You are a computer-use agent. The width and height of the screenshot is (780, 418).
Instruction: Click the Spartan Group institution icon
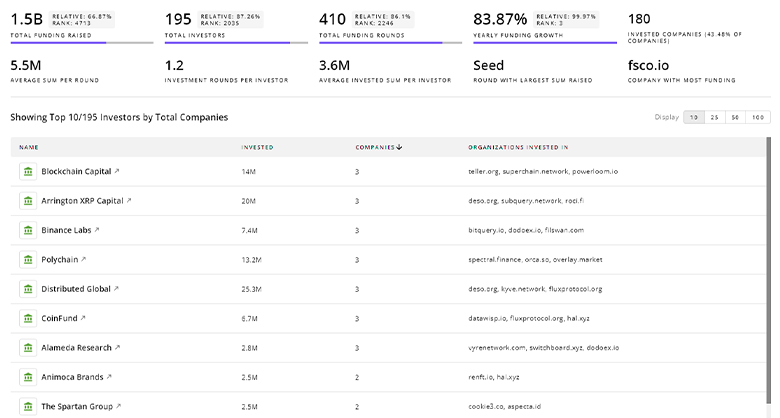[x=28, y=406]
